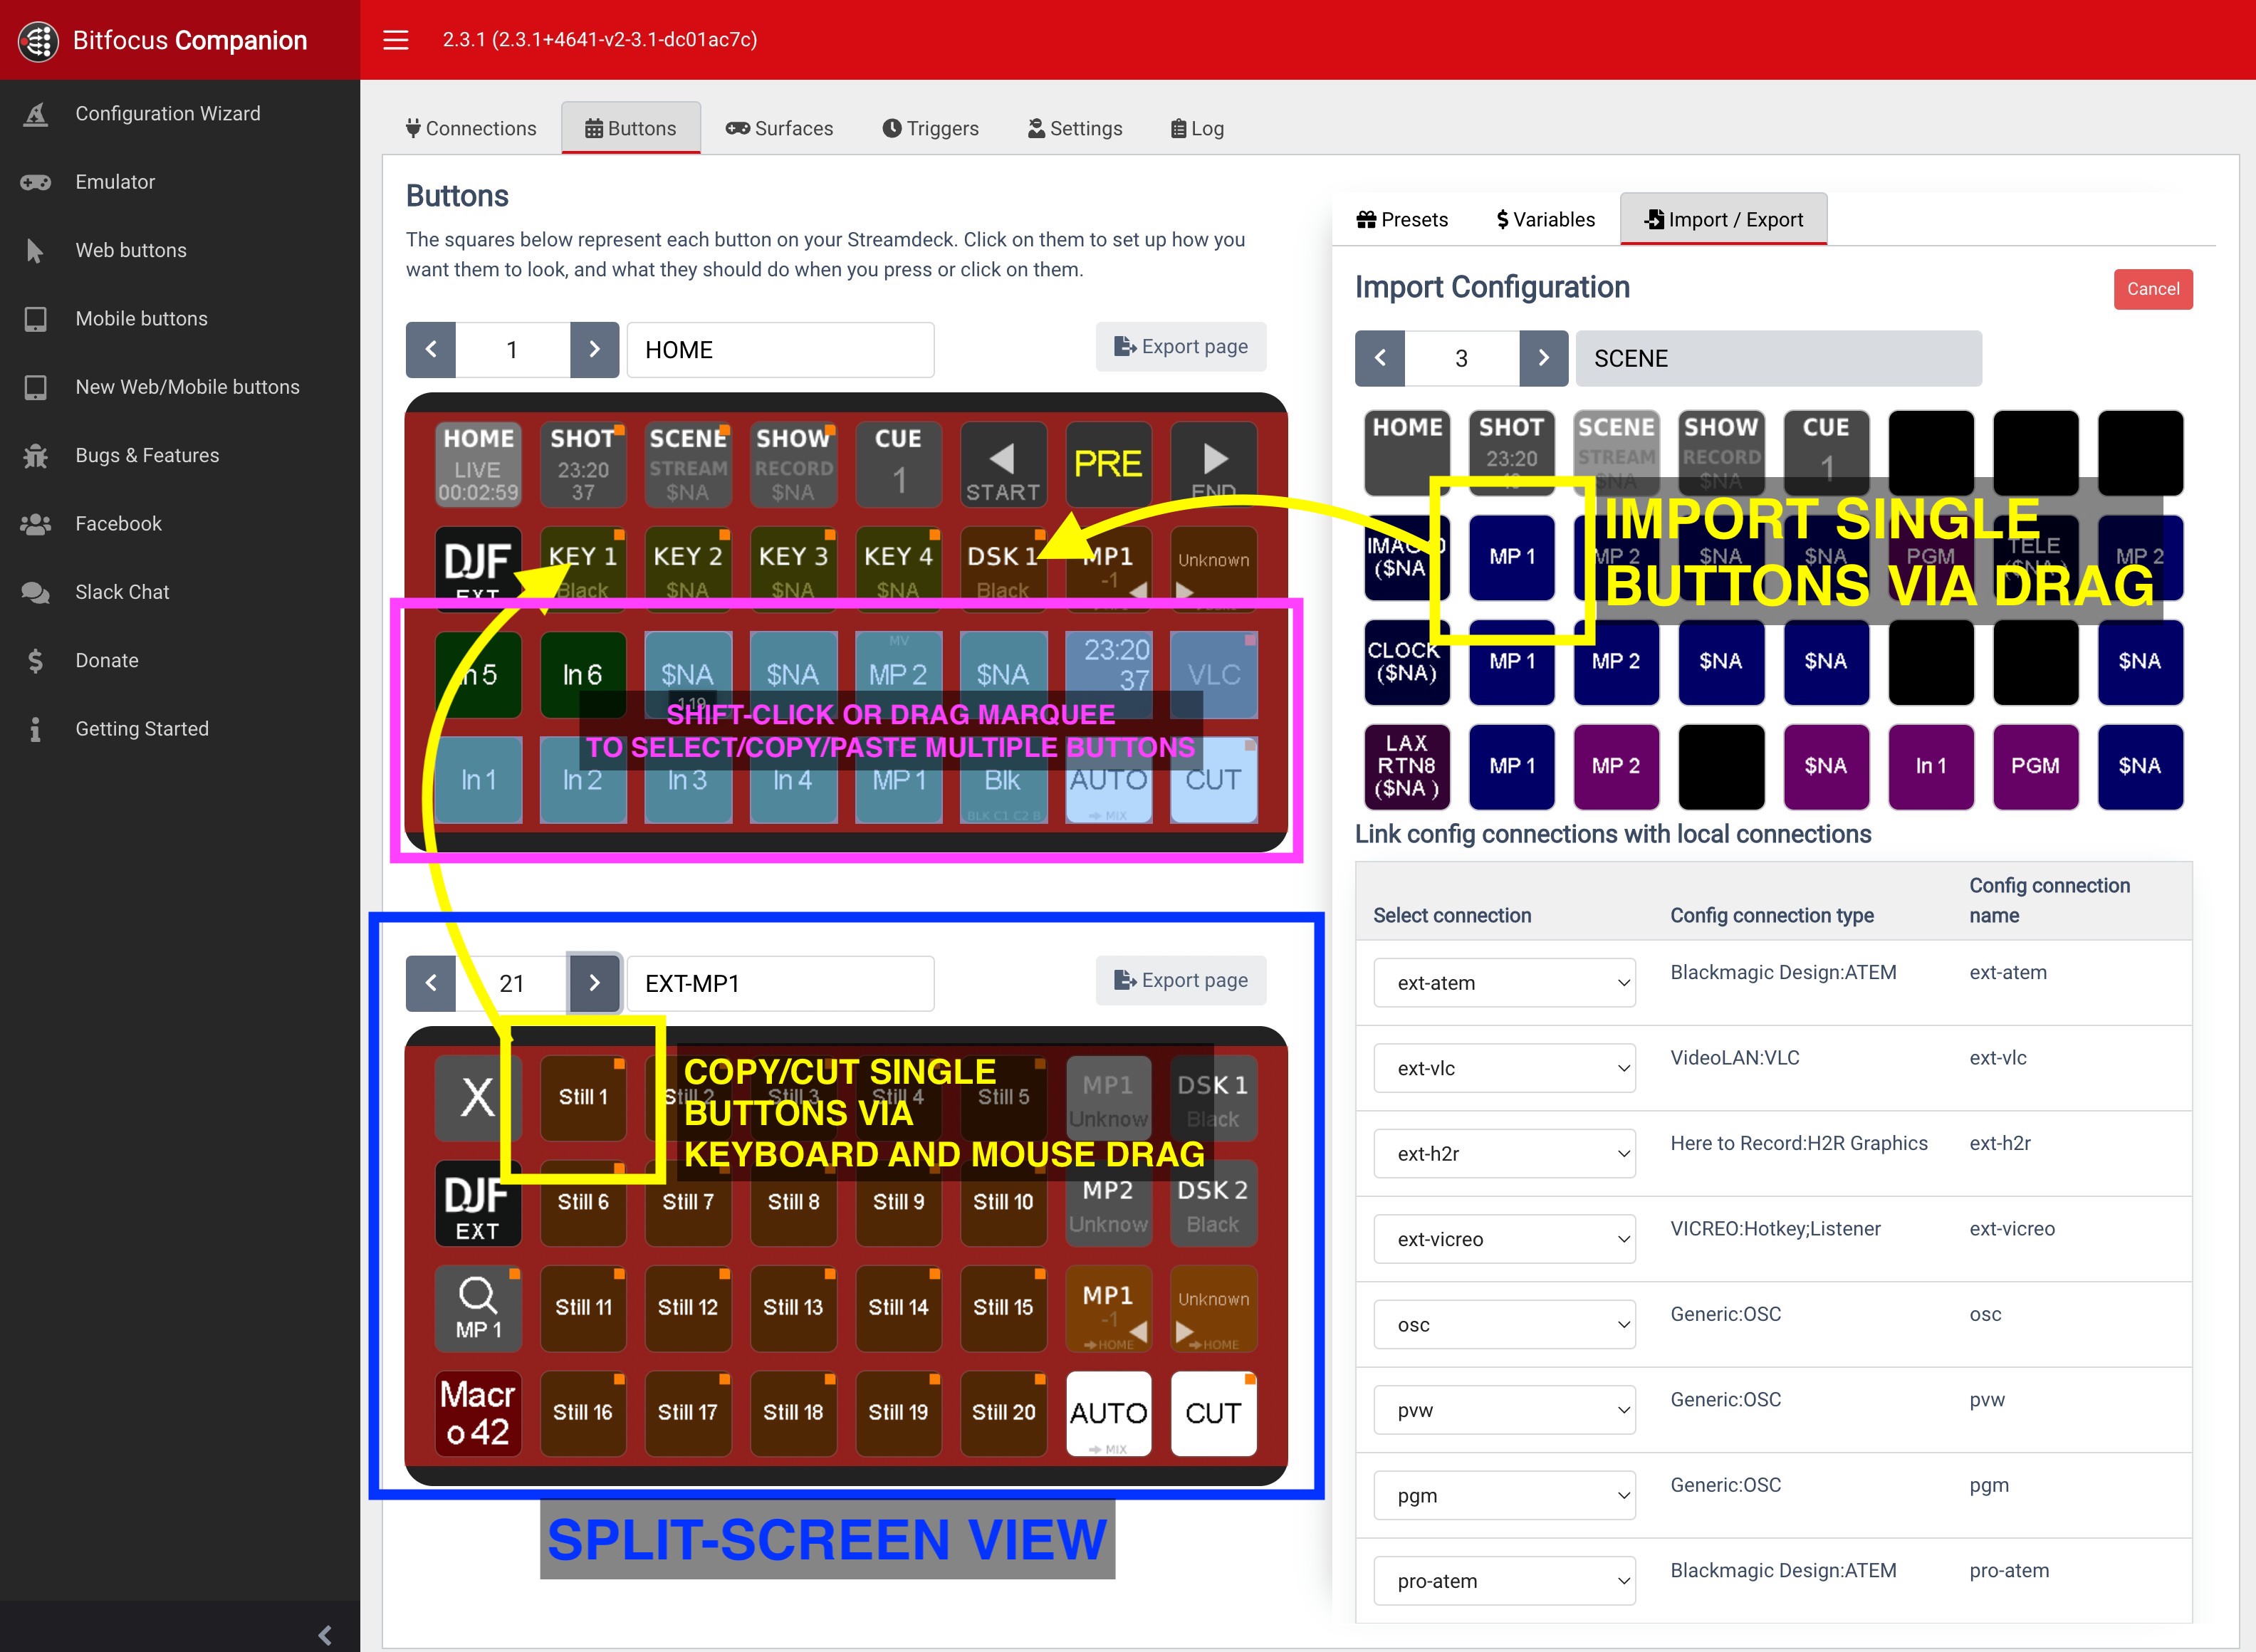Screen dimensions: 2256x1652
Task: Click the Web buttons sidebar icon
Action: tap(36, 250)
